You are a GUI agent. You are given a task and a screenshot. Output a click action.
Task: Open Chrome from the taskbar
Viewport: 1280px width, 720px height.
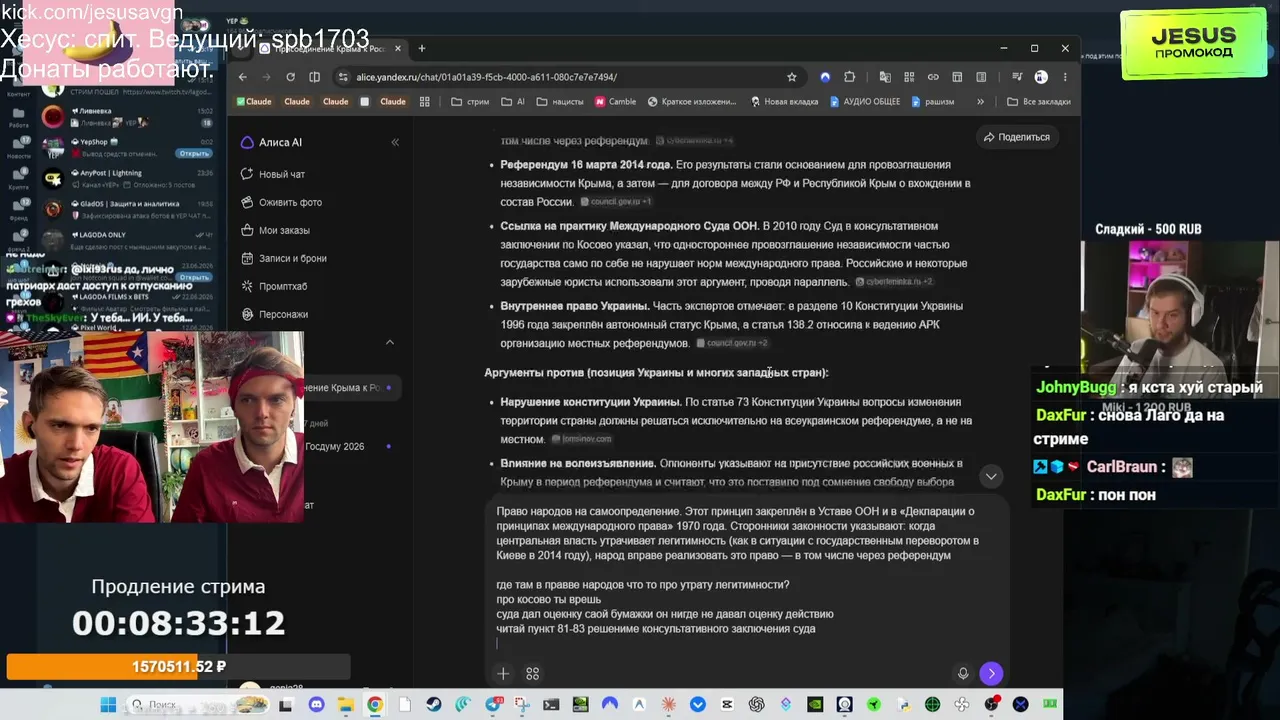coord(375,705)
